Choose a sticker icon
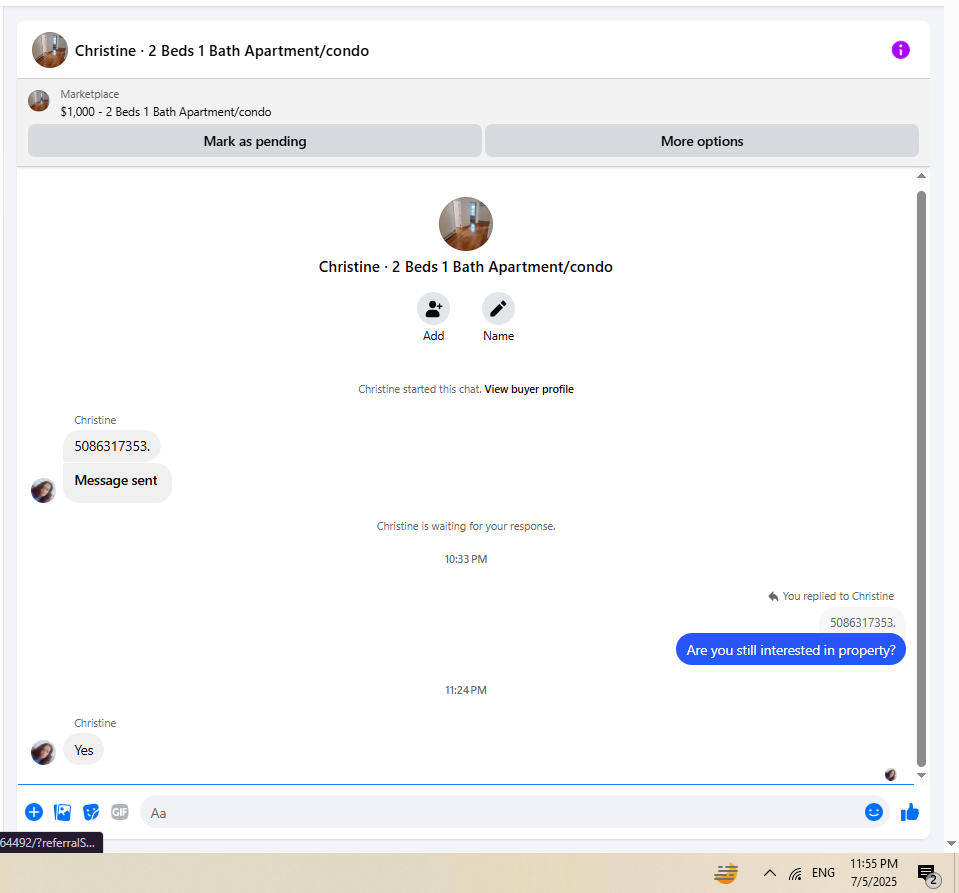The width and height of the screenshot is (959, 893). click(91, 812)
